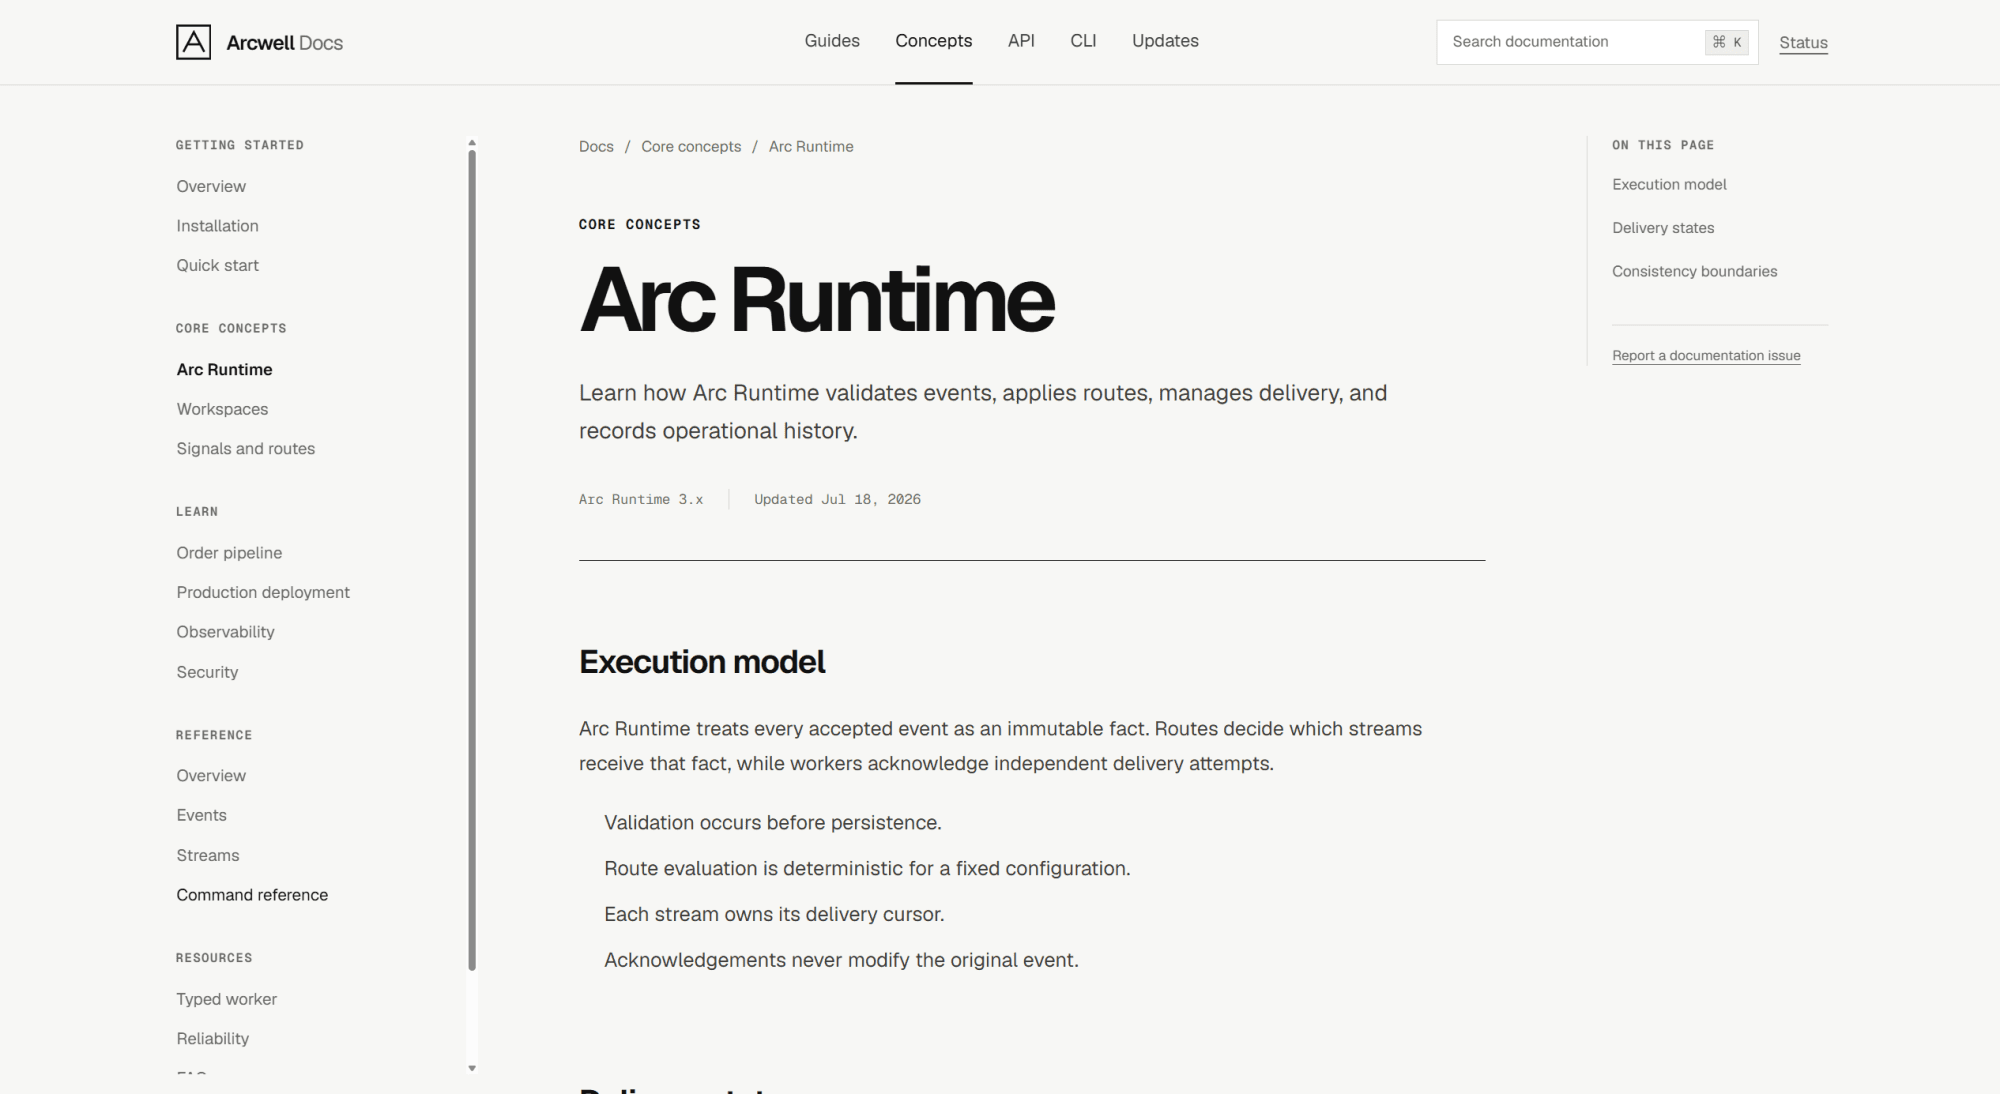Click the RESOURCES sidebar heading
The width and height of the screenshot is (2000, 1094).
214,958
